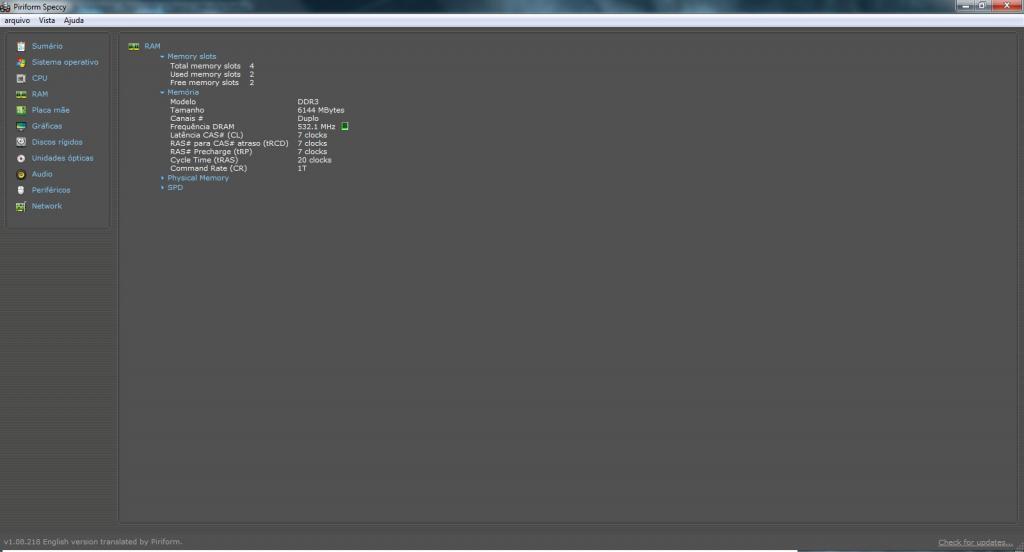This screenshot has height=552, width=1024.
Task: Click the Modelo label
Action: pos(183,102)
